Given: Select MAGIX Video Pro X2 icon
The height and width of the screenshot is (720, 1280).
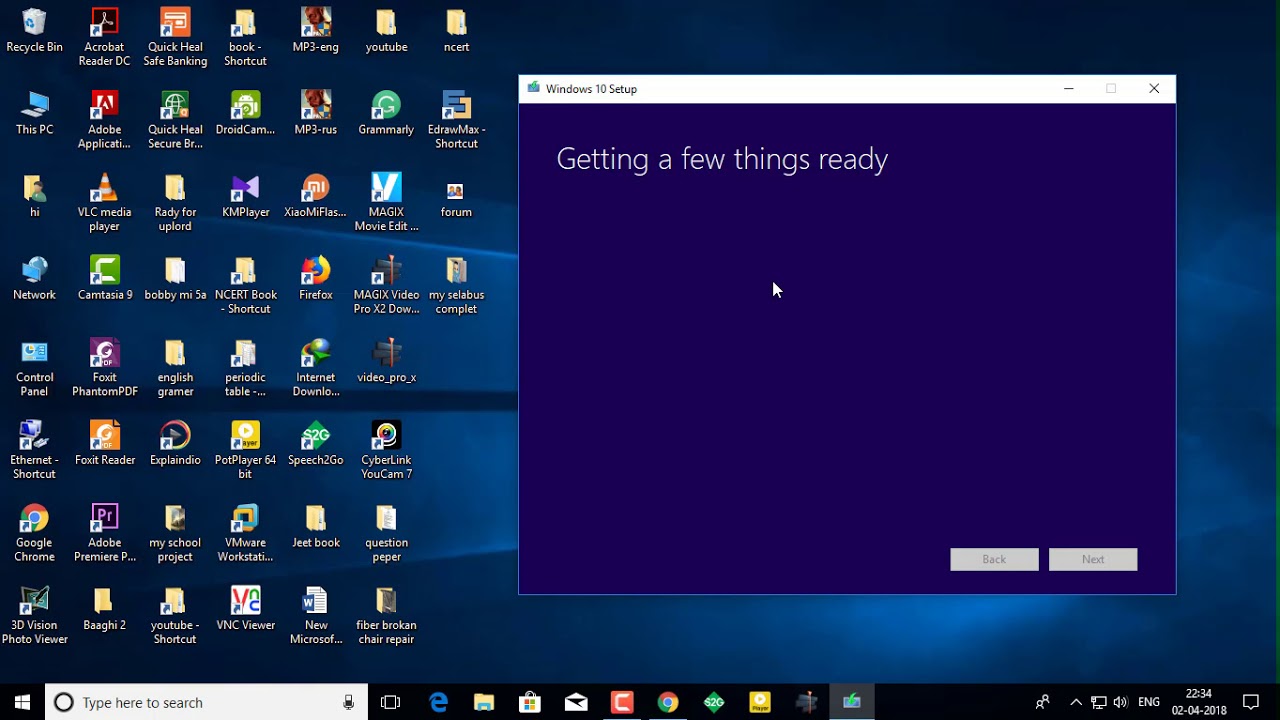Looking at the screenshot, I should (386, 285).
